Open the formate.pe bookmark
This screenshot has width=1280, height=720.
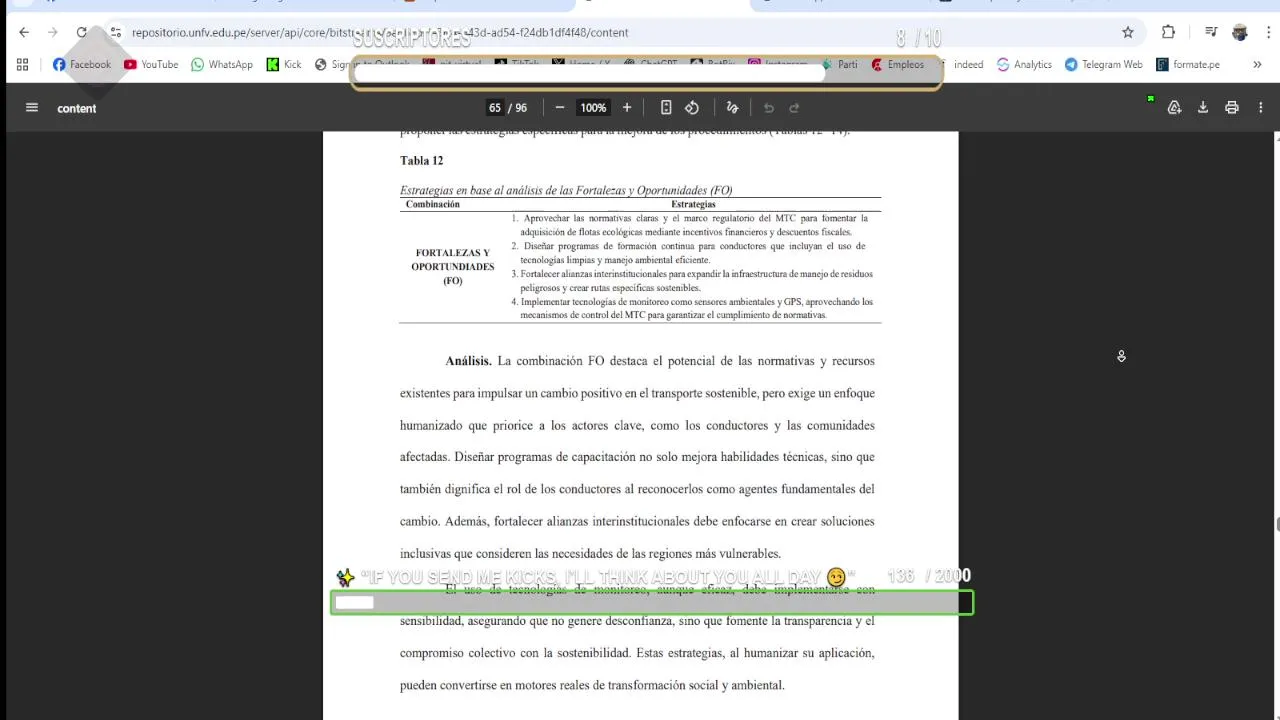[1188, 64]
